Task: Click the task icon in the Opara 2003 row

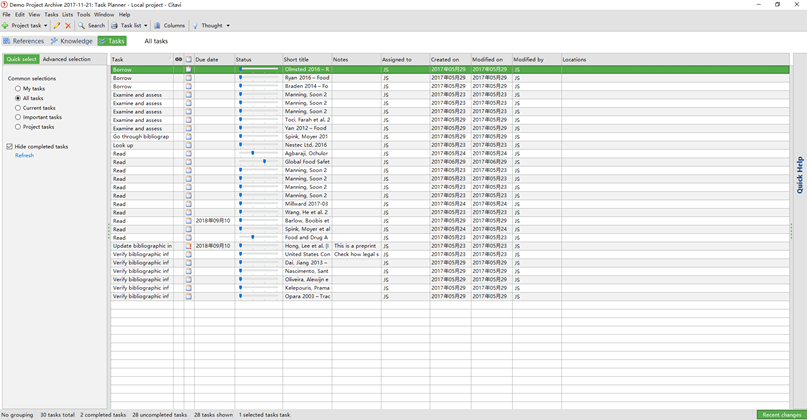Action: (189, 296)
